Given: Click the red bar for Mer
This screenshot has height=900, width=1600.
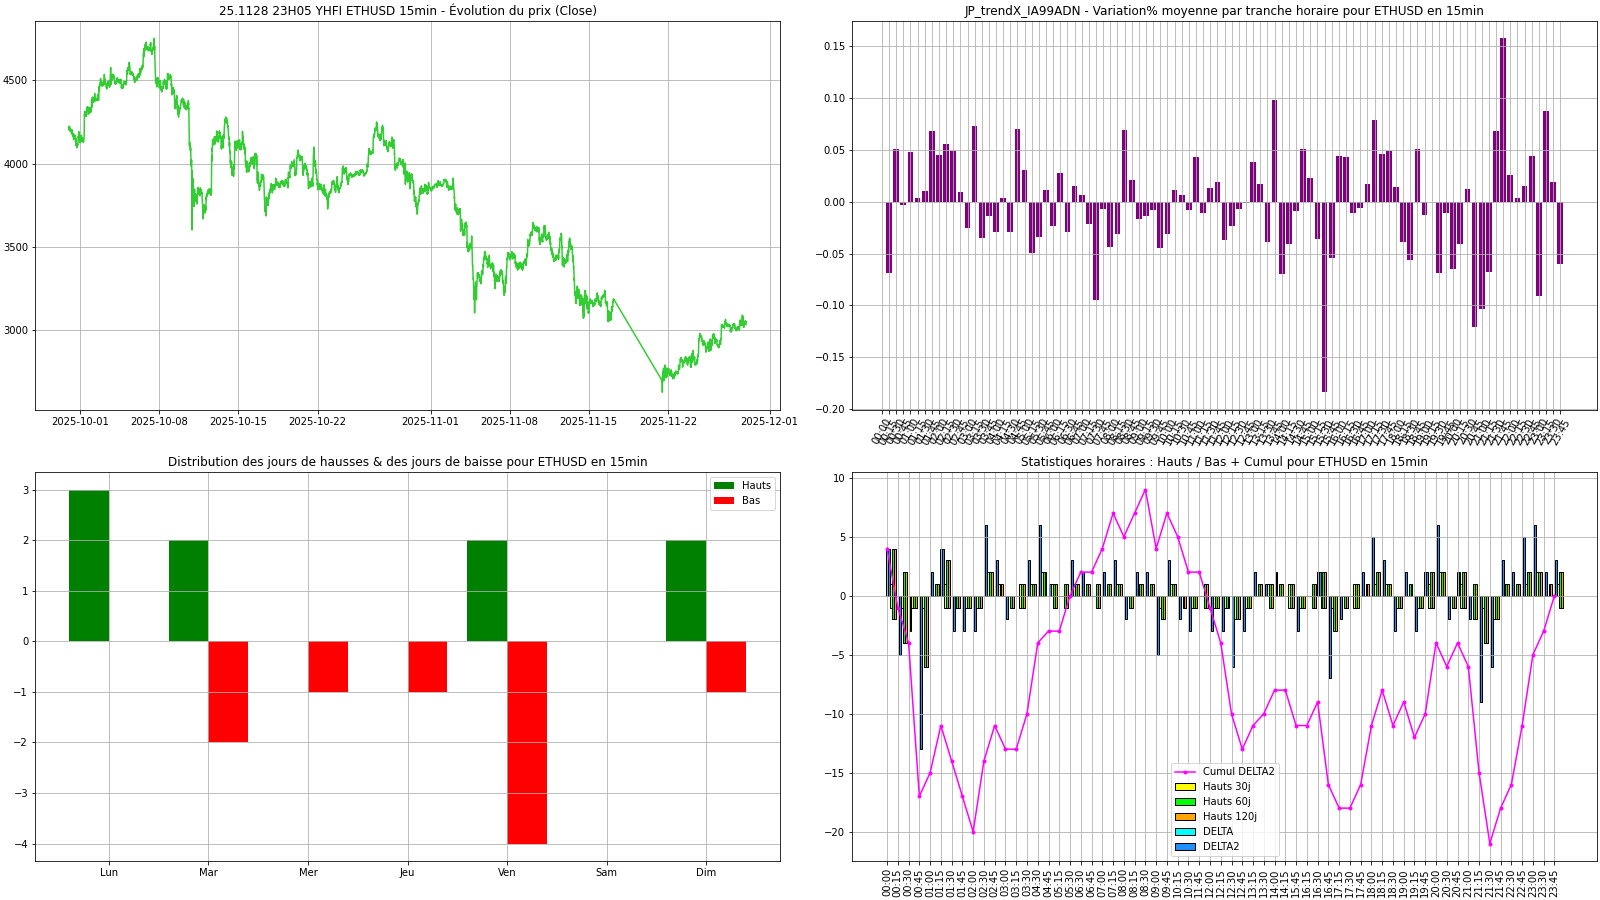Looking at the screenshot, I should pos(328,667).
